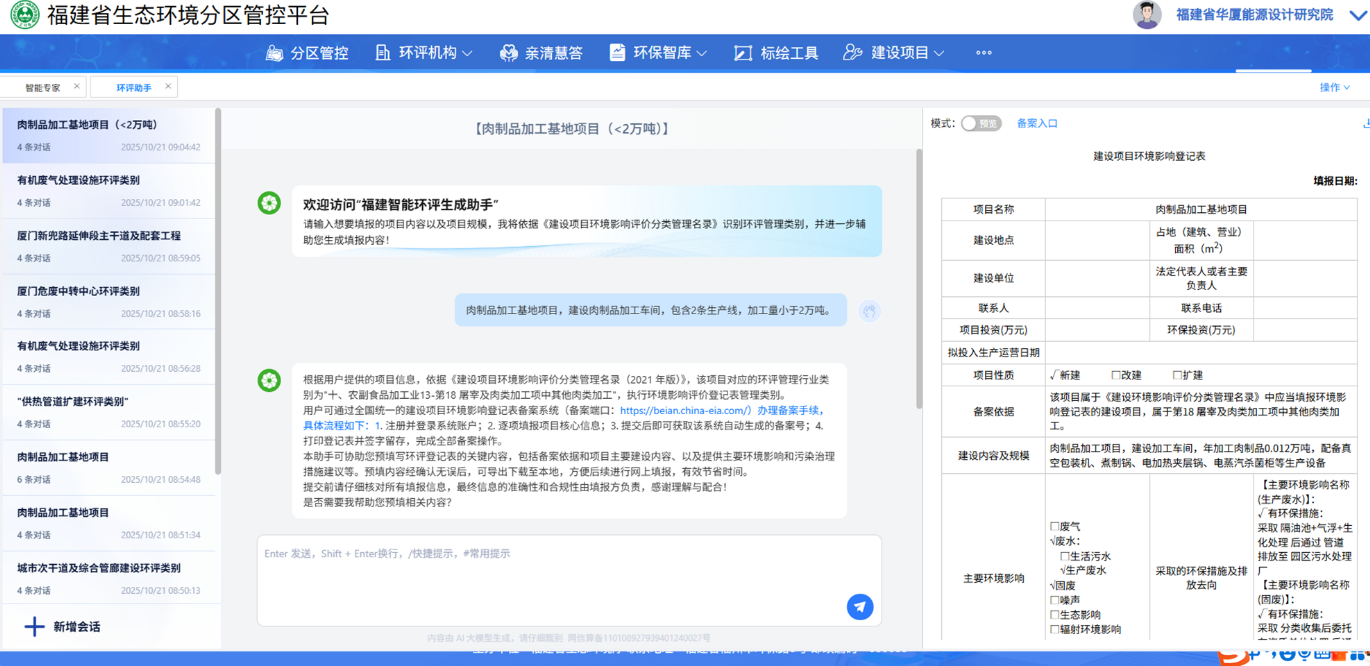Click the user avatar icon in header
Viewport: 1370px width, 666px height.
[x=1147, y=15]
